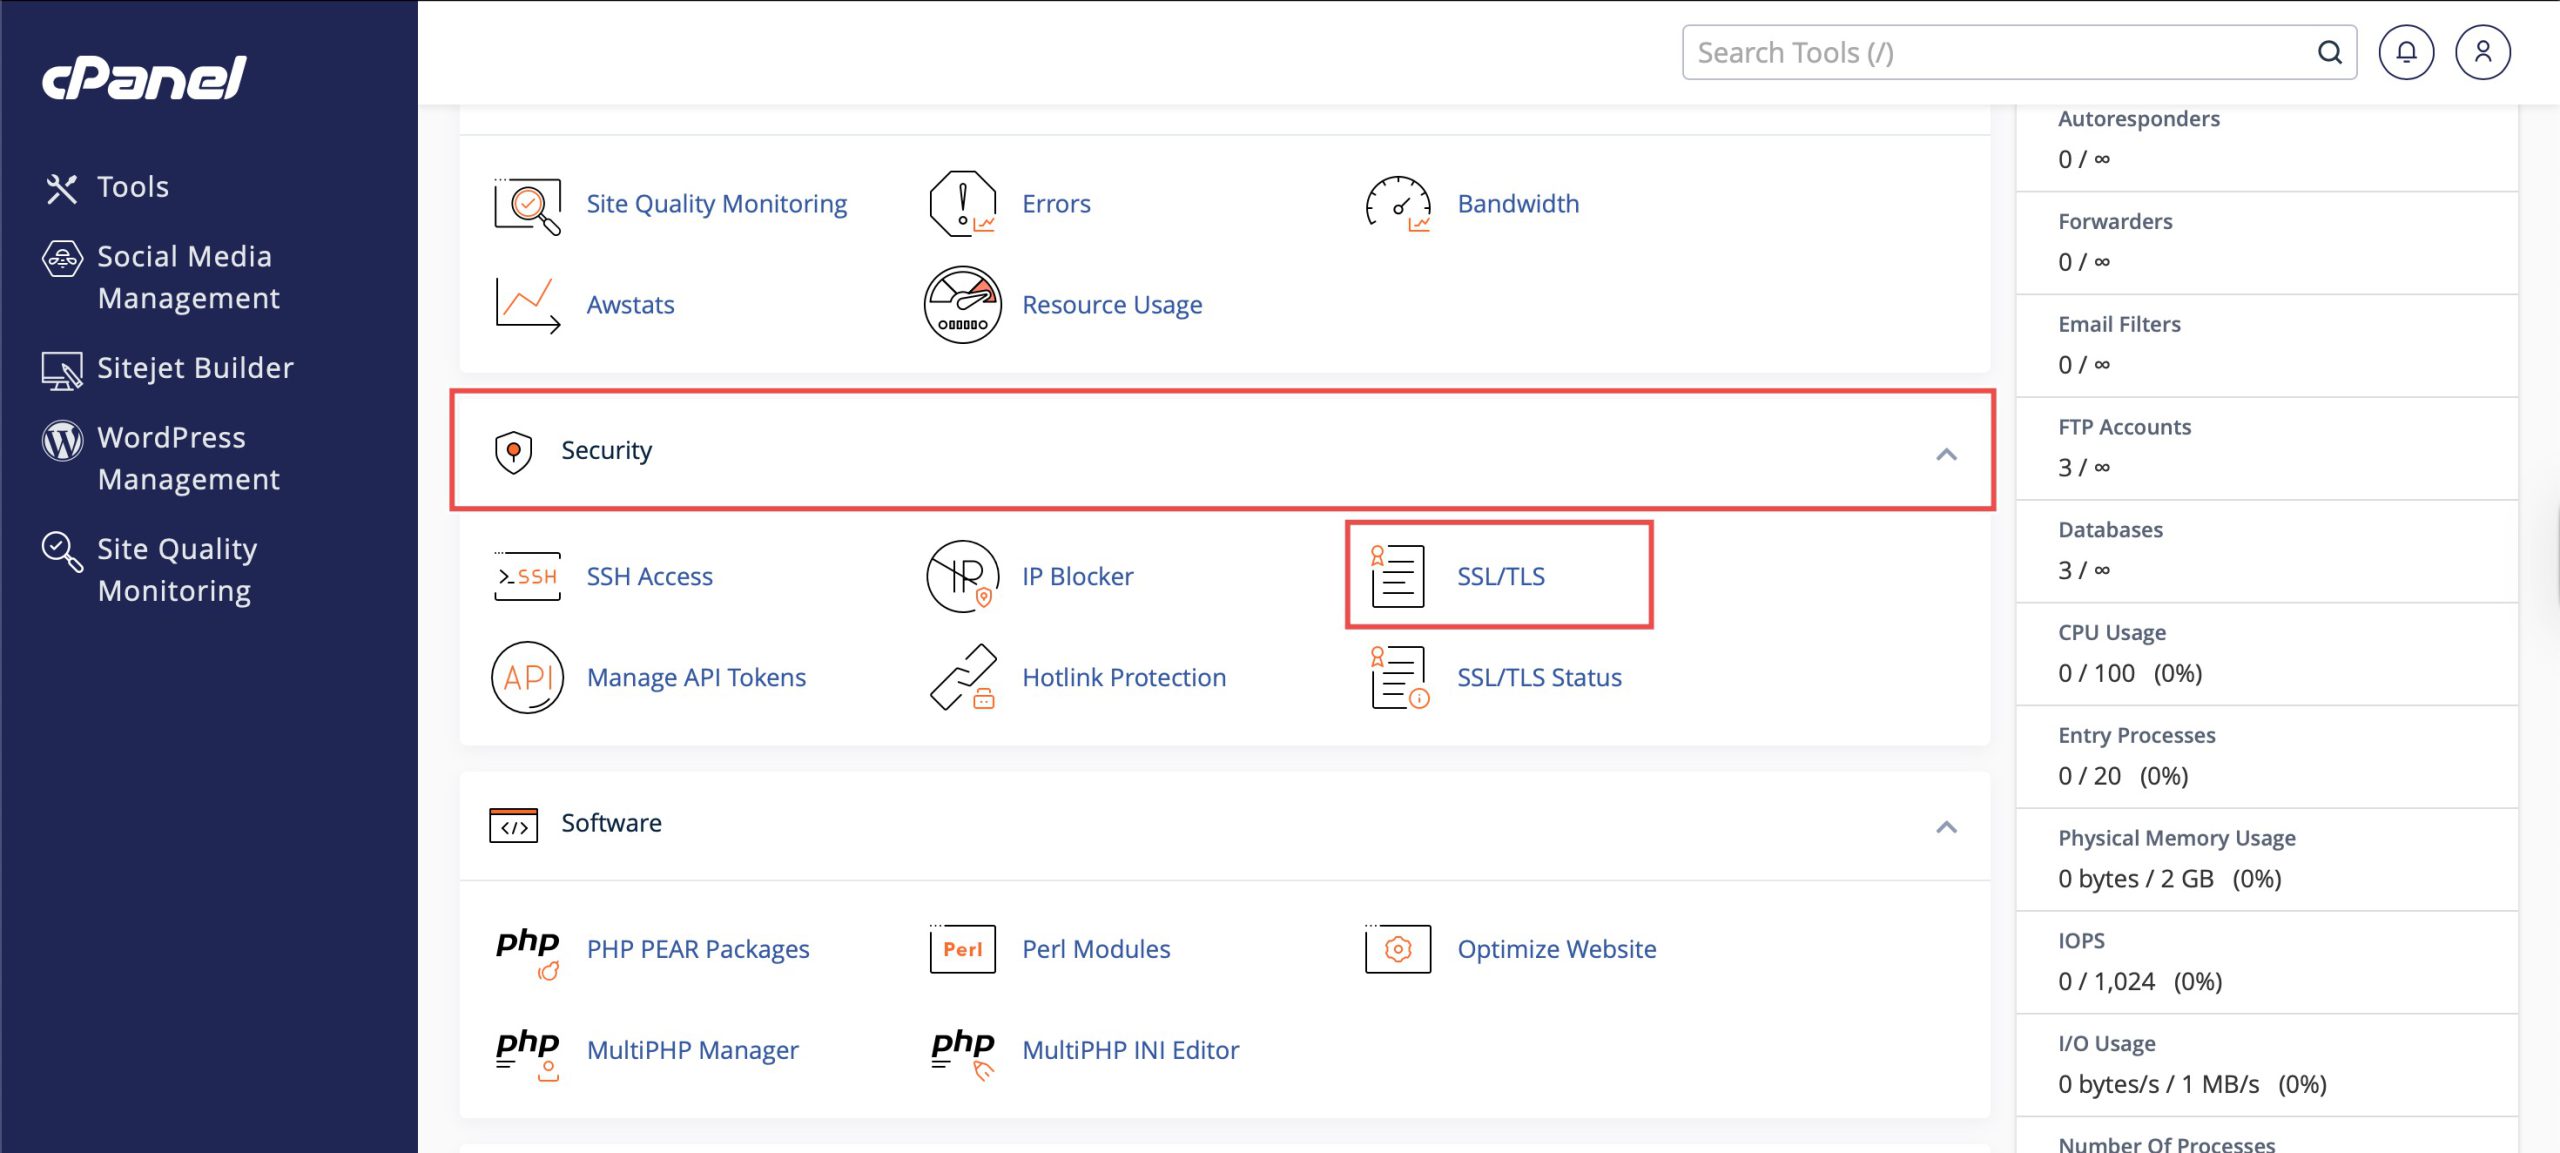Click the Optimize Website icon

1398,949
